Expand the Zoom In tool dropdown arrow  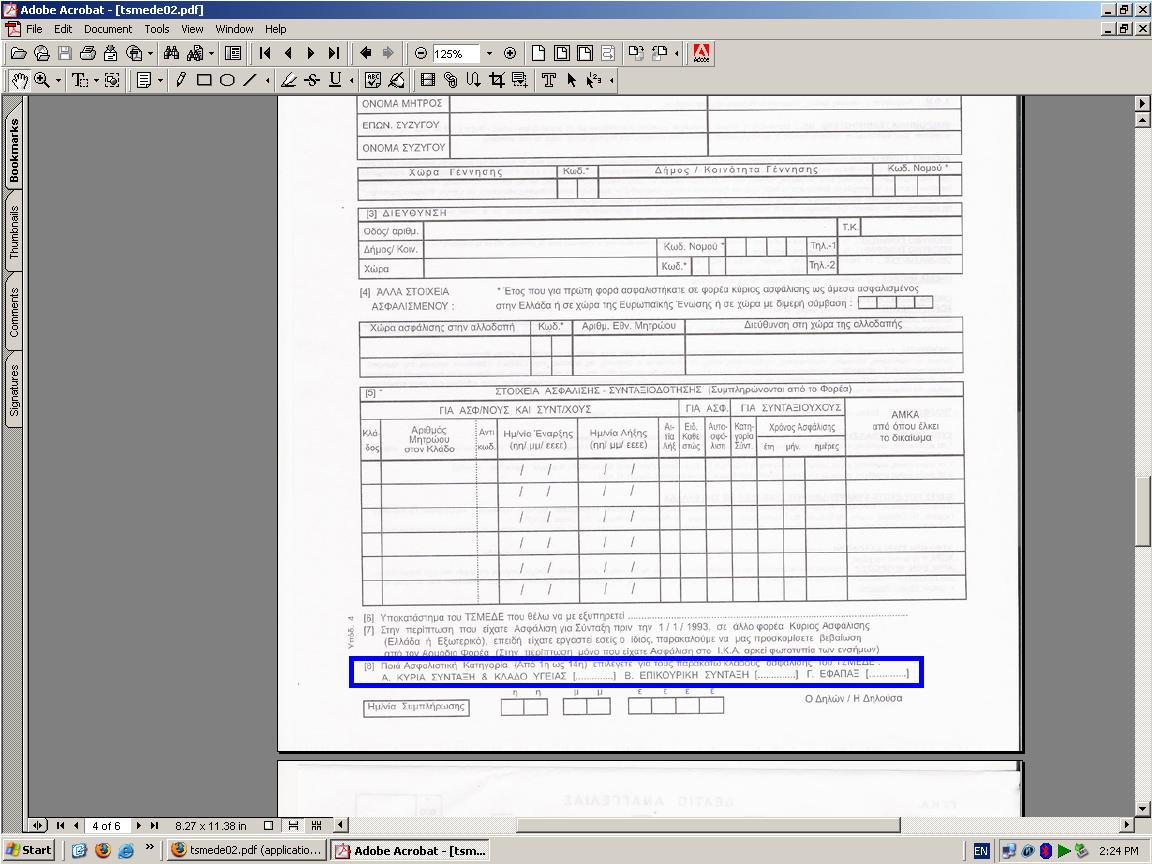pos(58,80)
